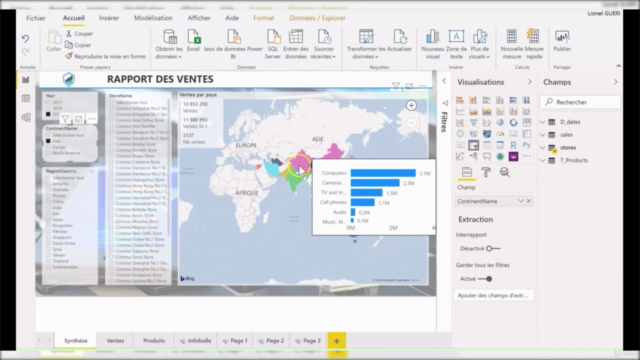Click the Couper scissors command

pyautogui.click(x=79, y=33)
